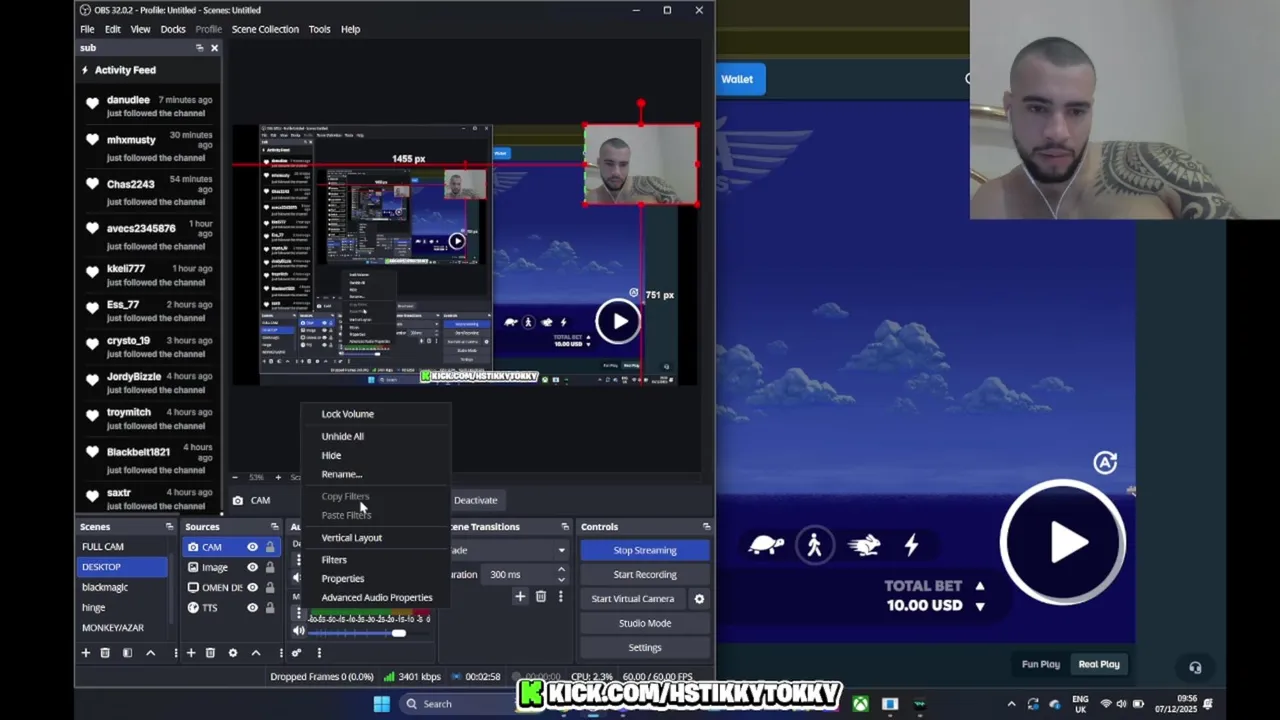Float the Controls dock with pop-out icon
1280x720 pixels.
[706, 527]
